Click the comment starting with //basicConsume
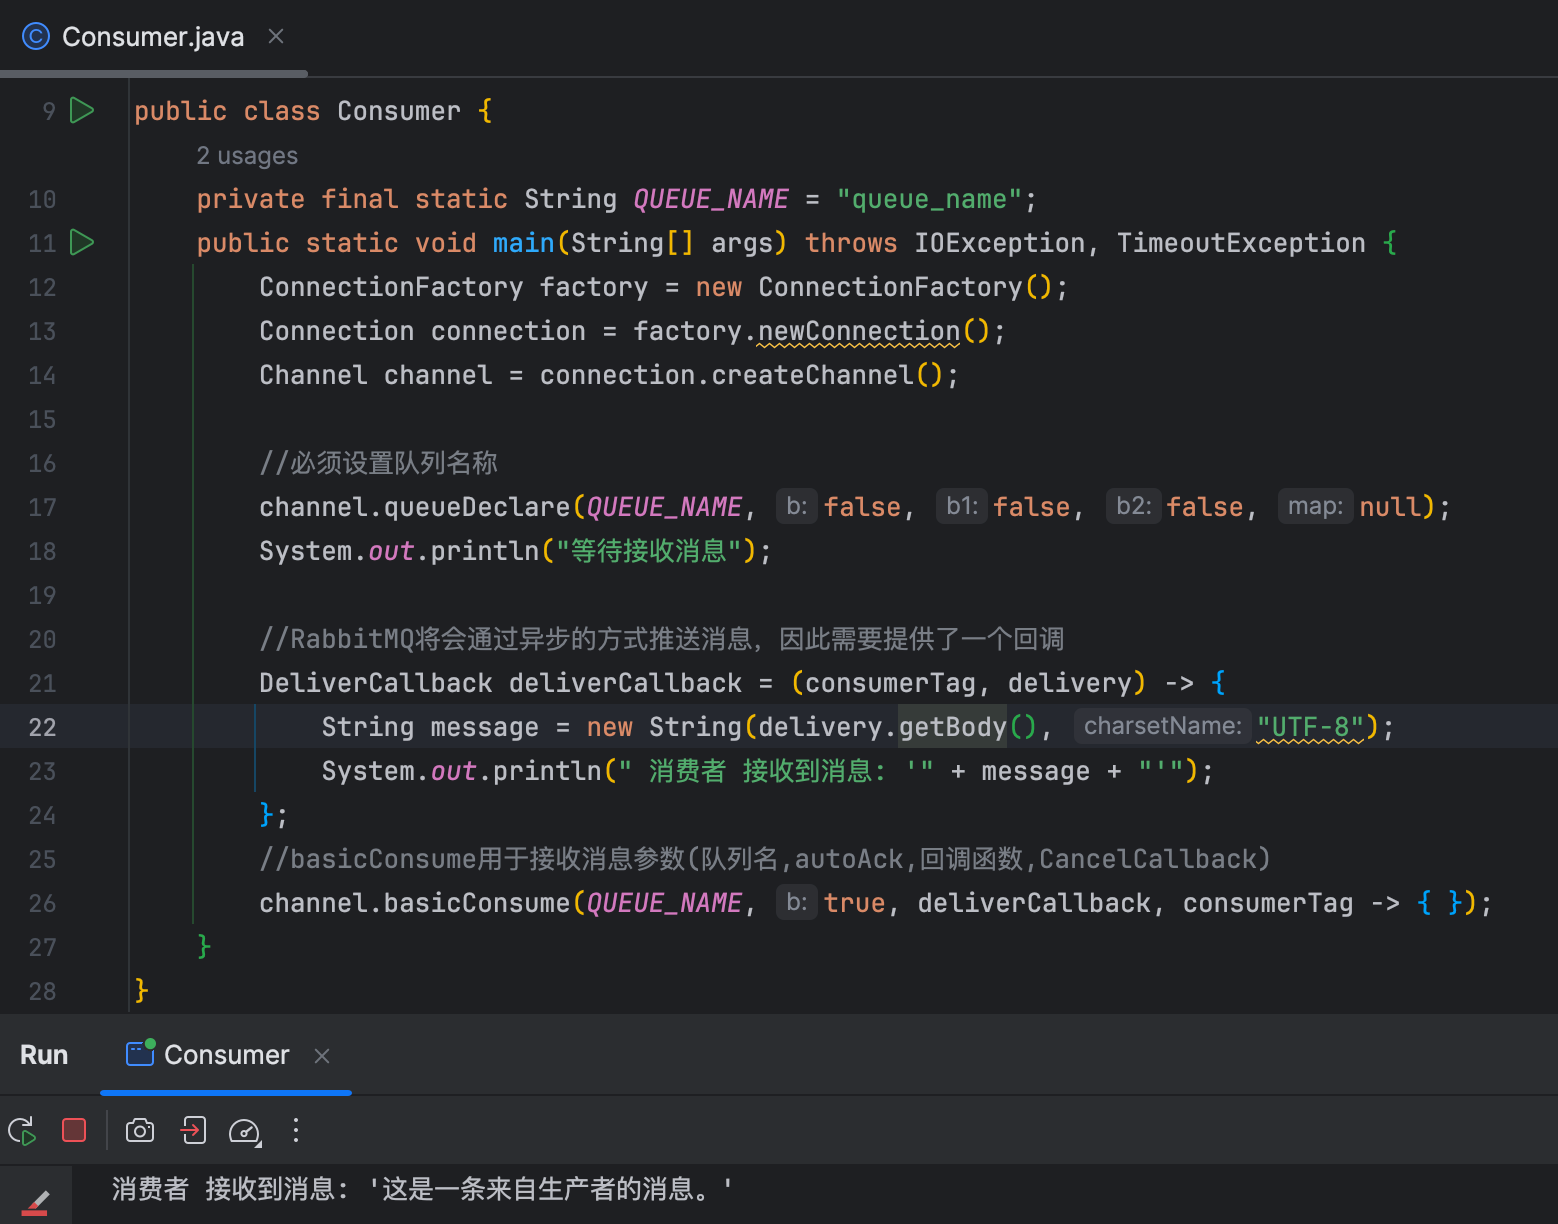The width and height of the screenshot is (1558, 1224). (765, 859)
